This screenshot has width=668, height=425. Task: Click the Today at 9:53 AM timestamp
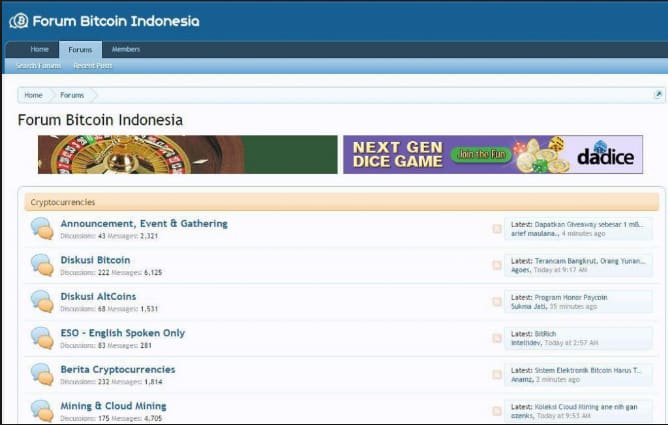point(564,415)
